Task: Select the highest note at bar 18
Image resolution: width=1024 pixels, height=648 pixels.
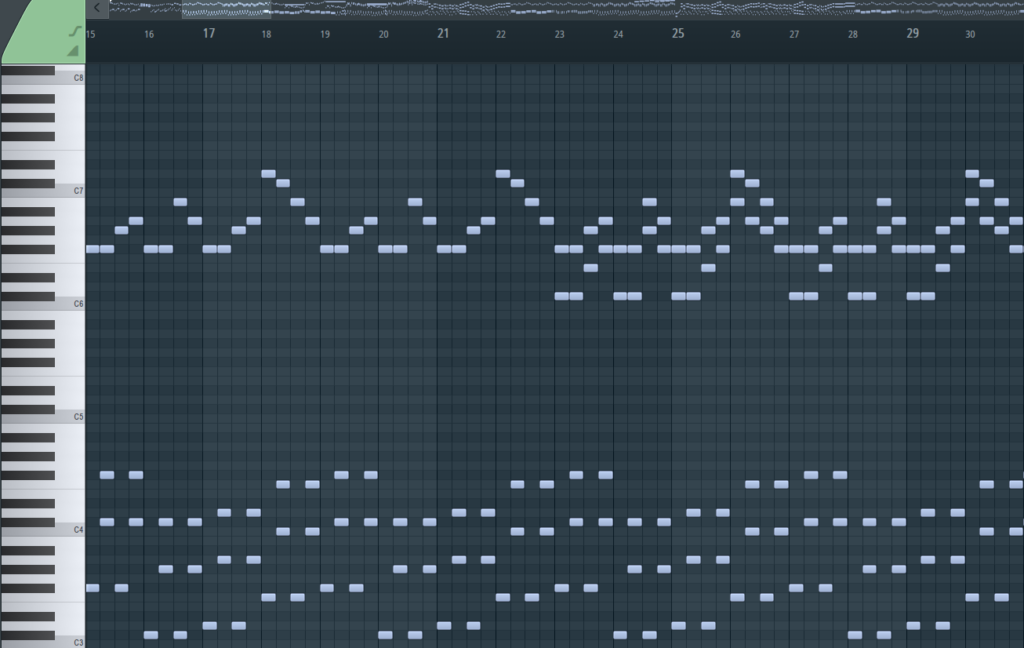Action: pos(268,174)
